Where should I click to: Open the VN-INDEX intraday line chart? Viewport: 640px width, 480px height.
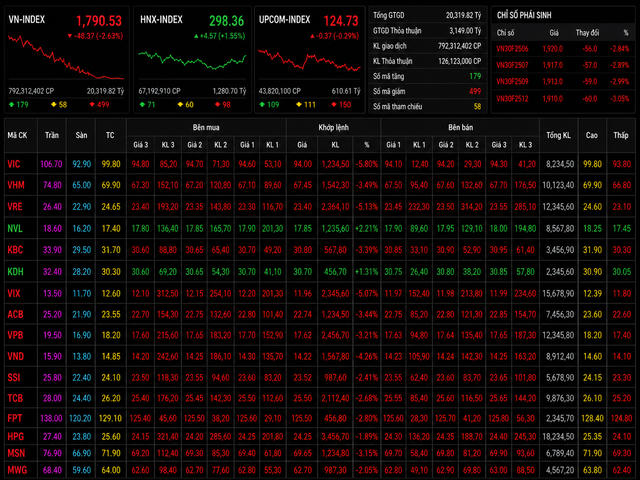pos(66,58)
